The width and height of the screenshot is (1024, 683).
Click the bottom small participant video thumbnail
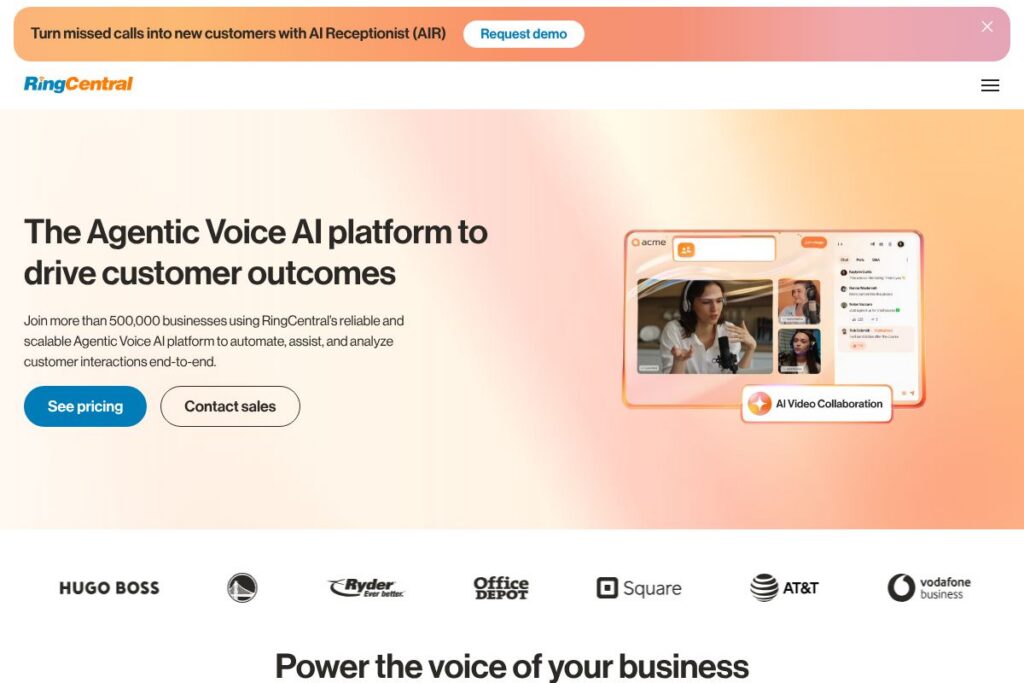click(799, 351)
